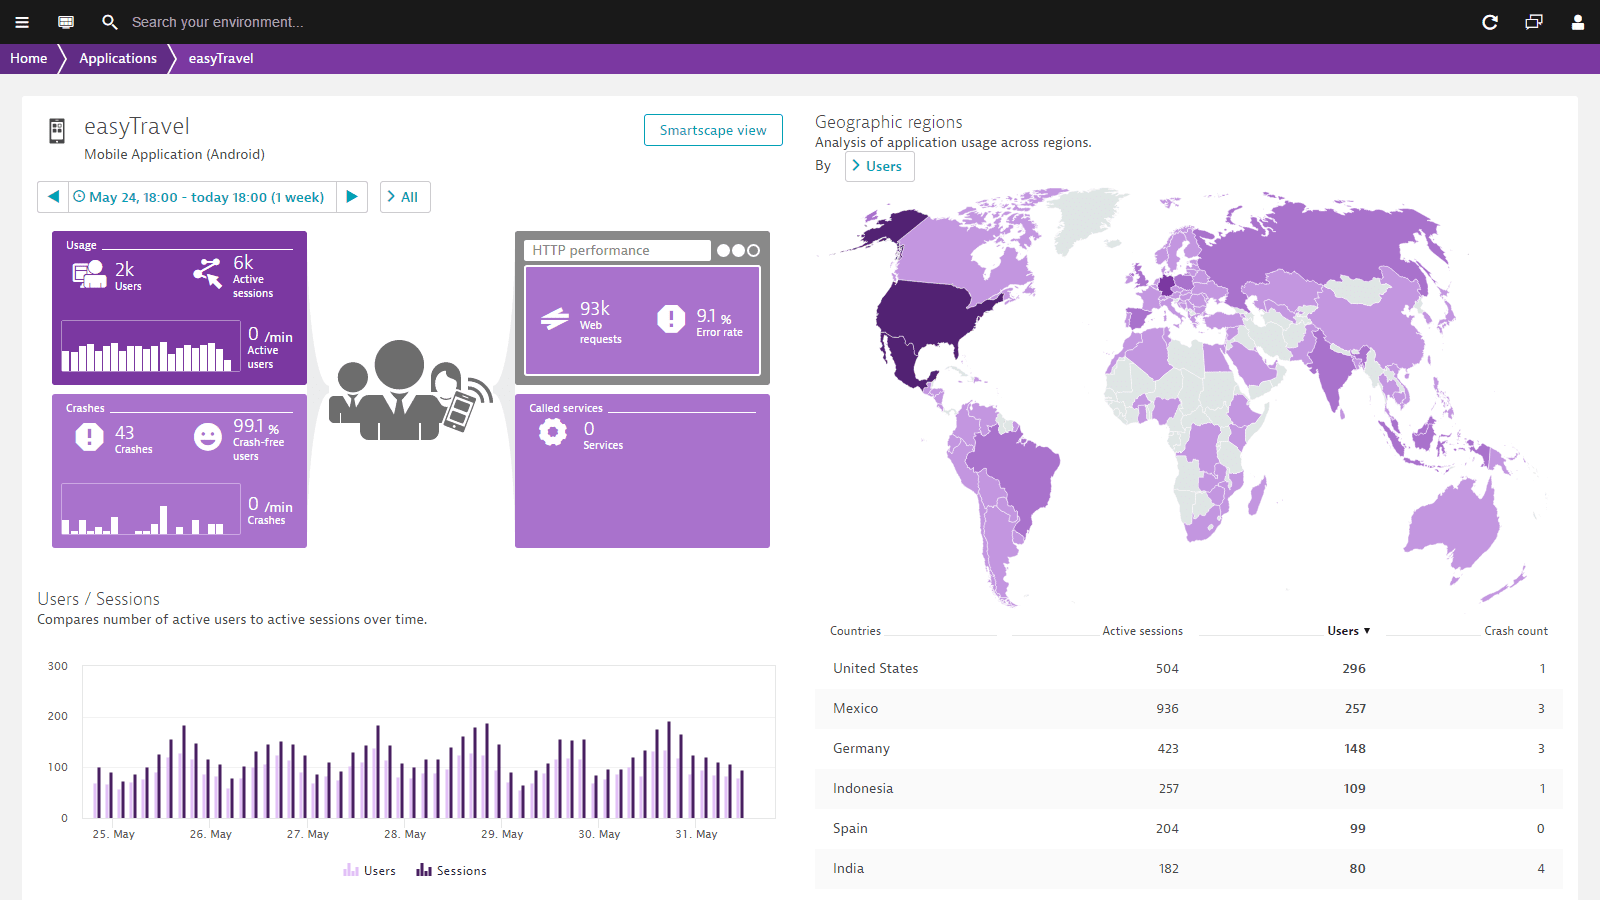Open Germany row
The height and width of the screenshot is (900, 1600).
tap(1188, 748)
